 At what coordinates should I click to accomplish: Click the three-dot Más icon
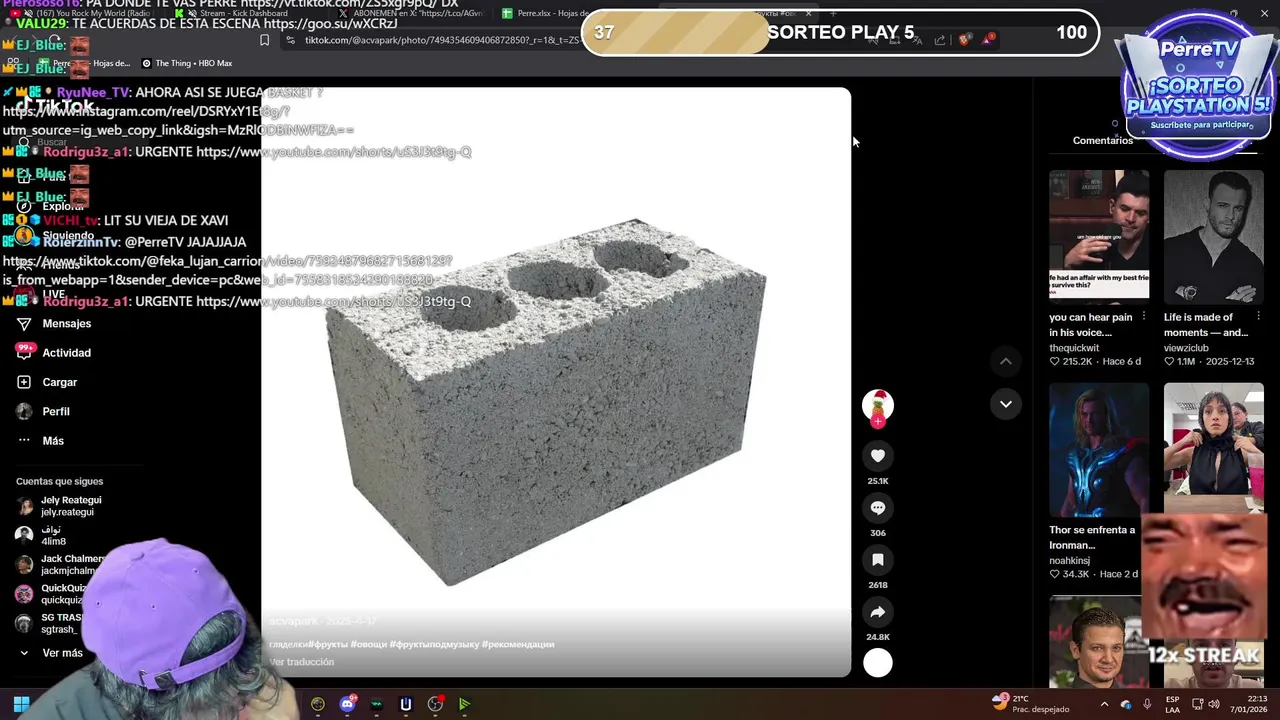24,441
